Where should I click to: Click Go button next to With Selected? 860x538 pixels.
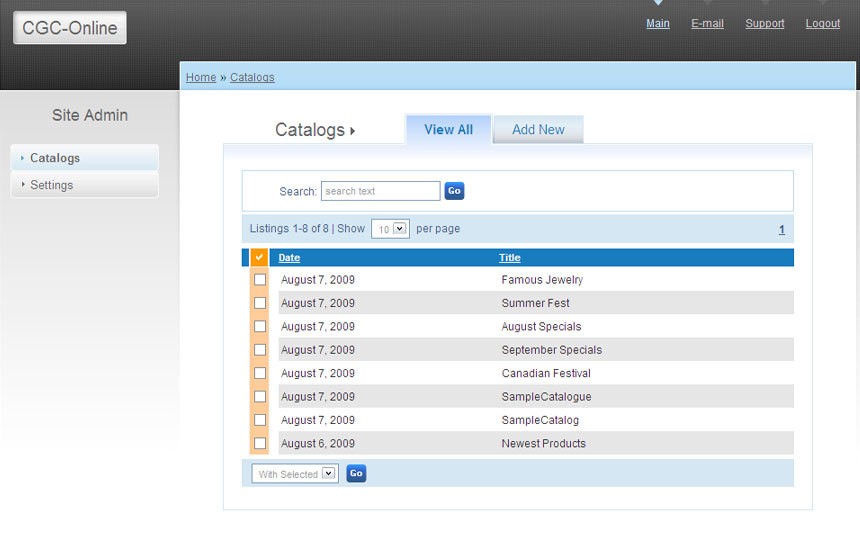point(356,473)
